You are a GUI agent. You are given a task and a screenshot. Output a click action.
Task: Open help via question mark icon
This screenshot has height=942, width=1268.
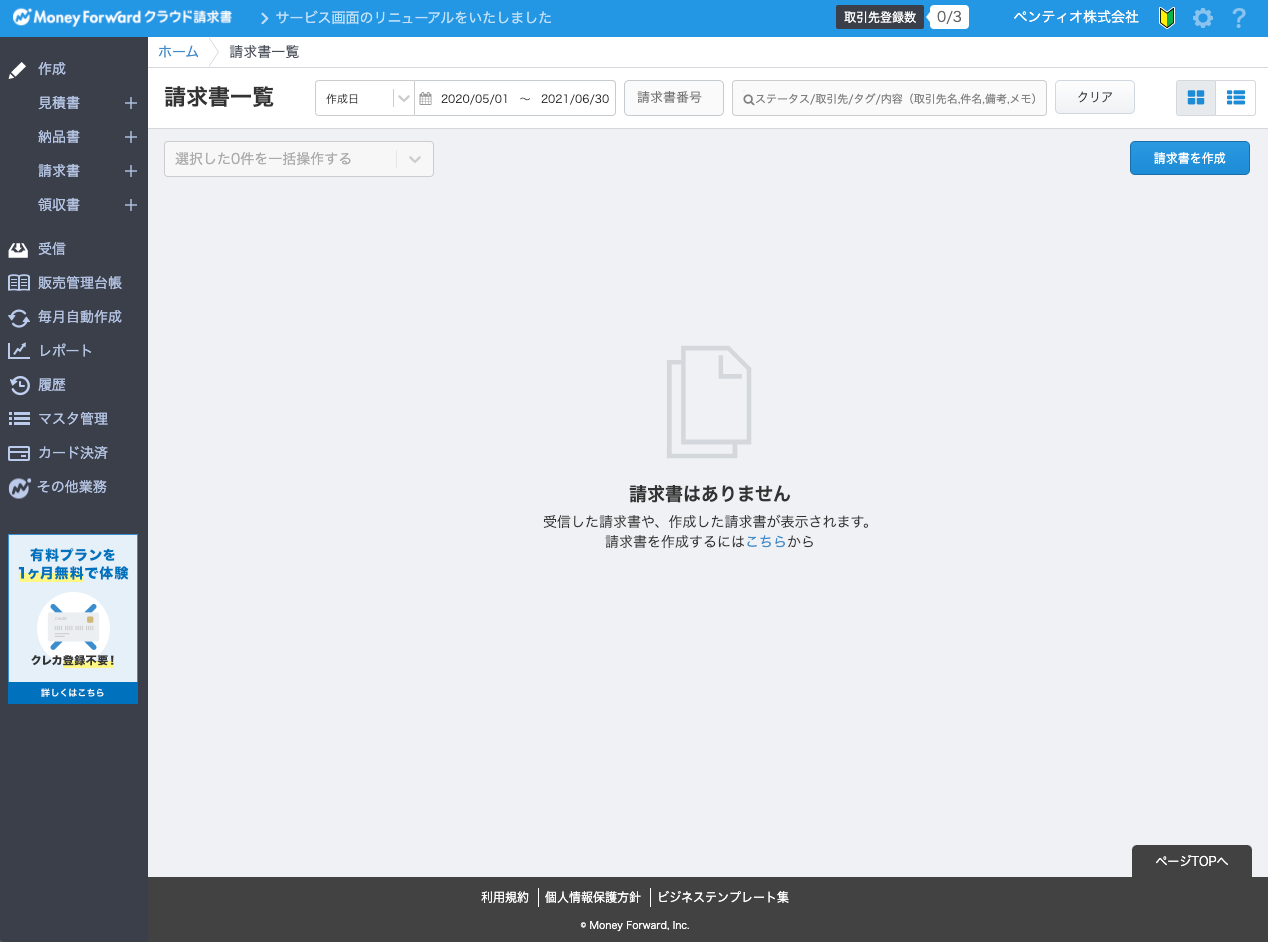pos(1239,18)
